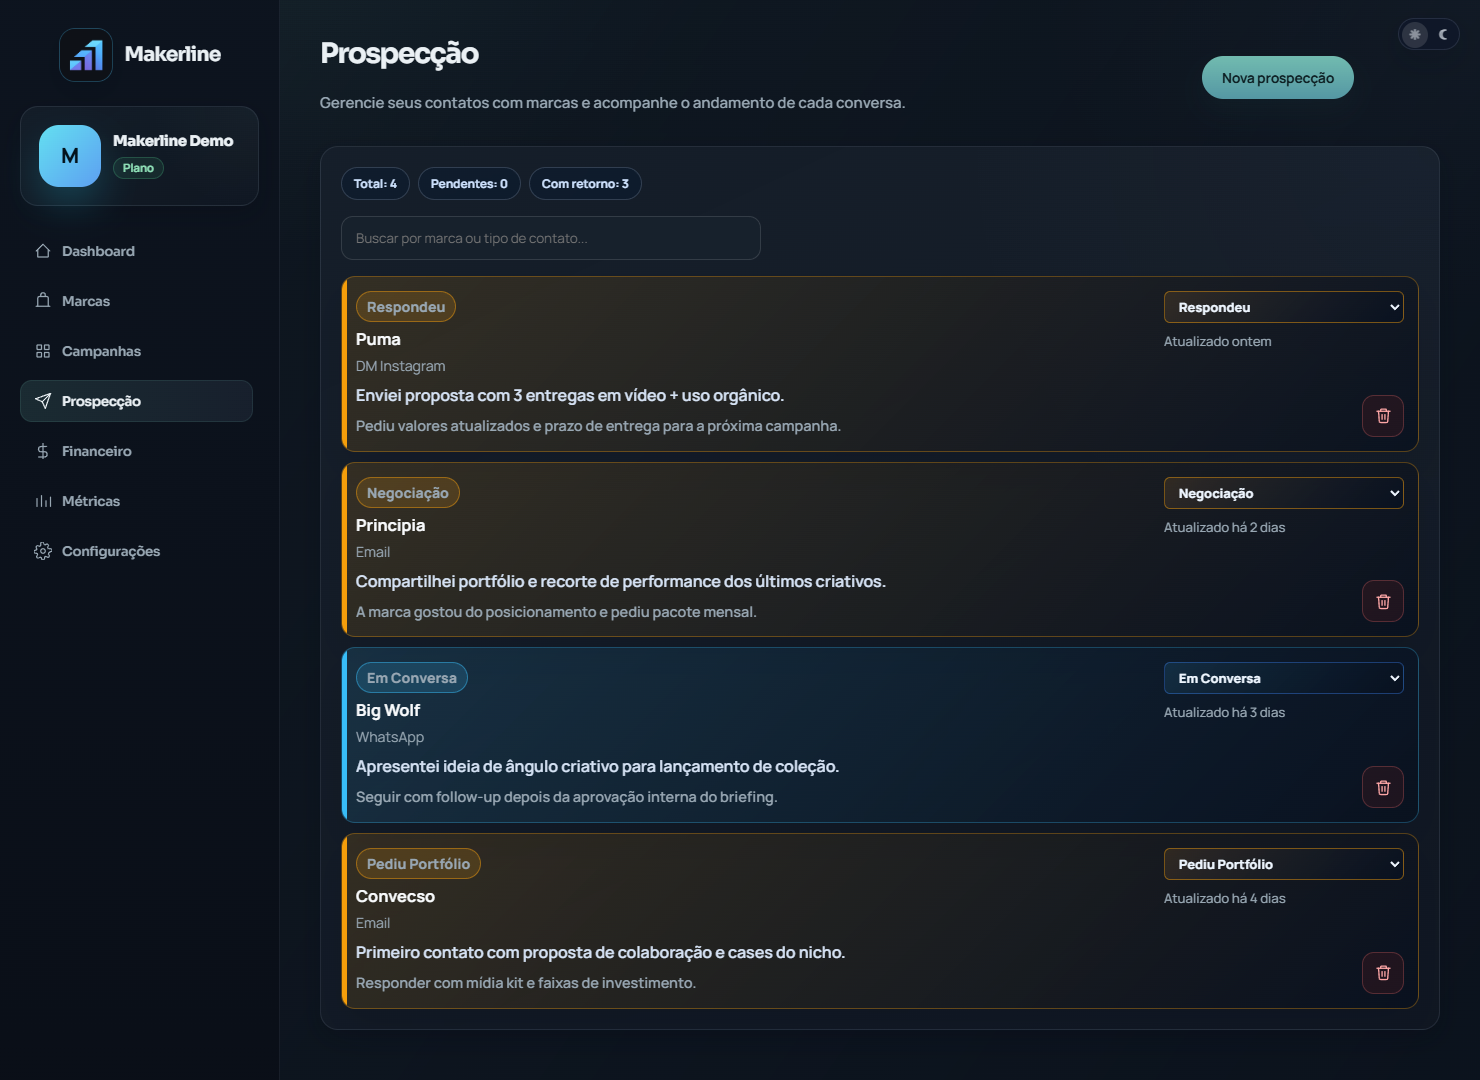Delete the Puma prospecting card

pos(1383,416)
